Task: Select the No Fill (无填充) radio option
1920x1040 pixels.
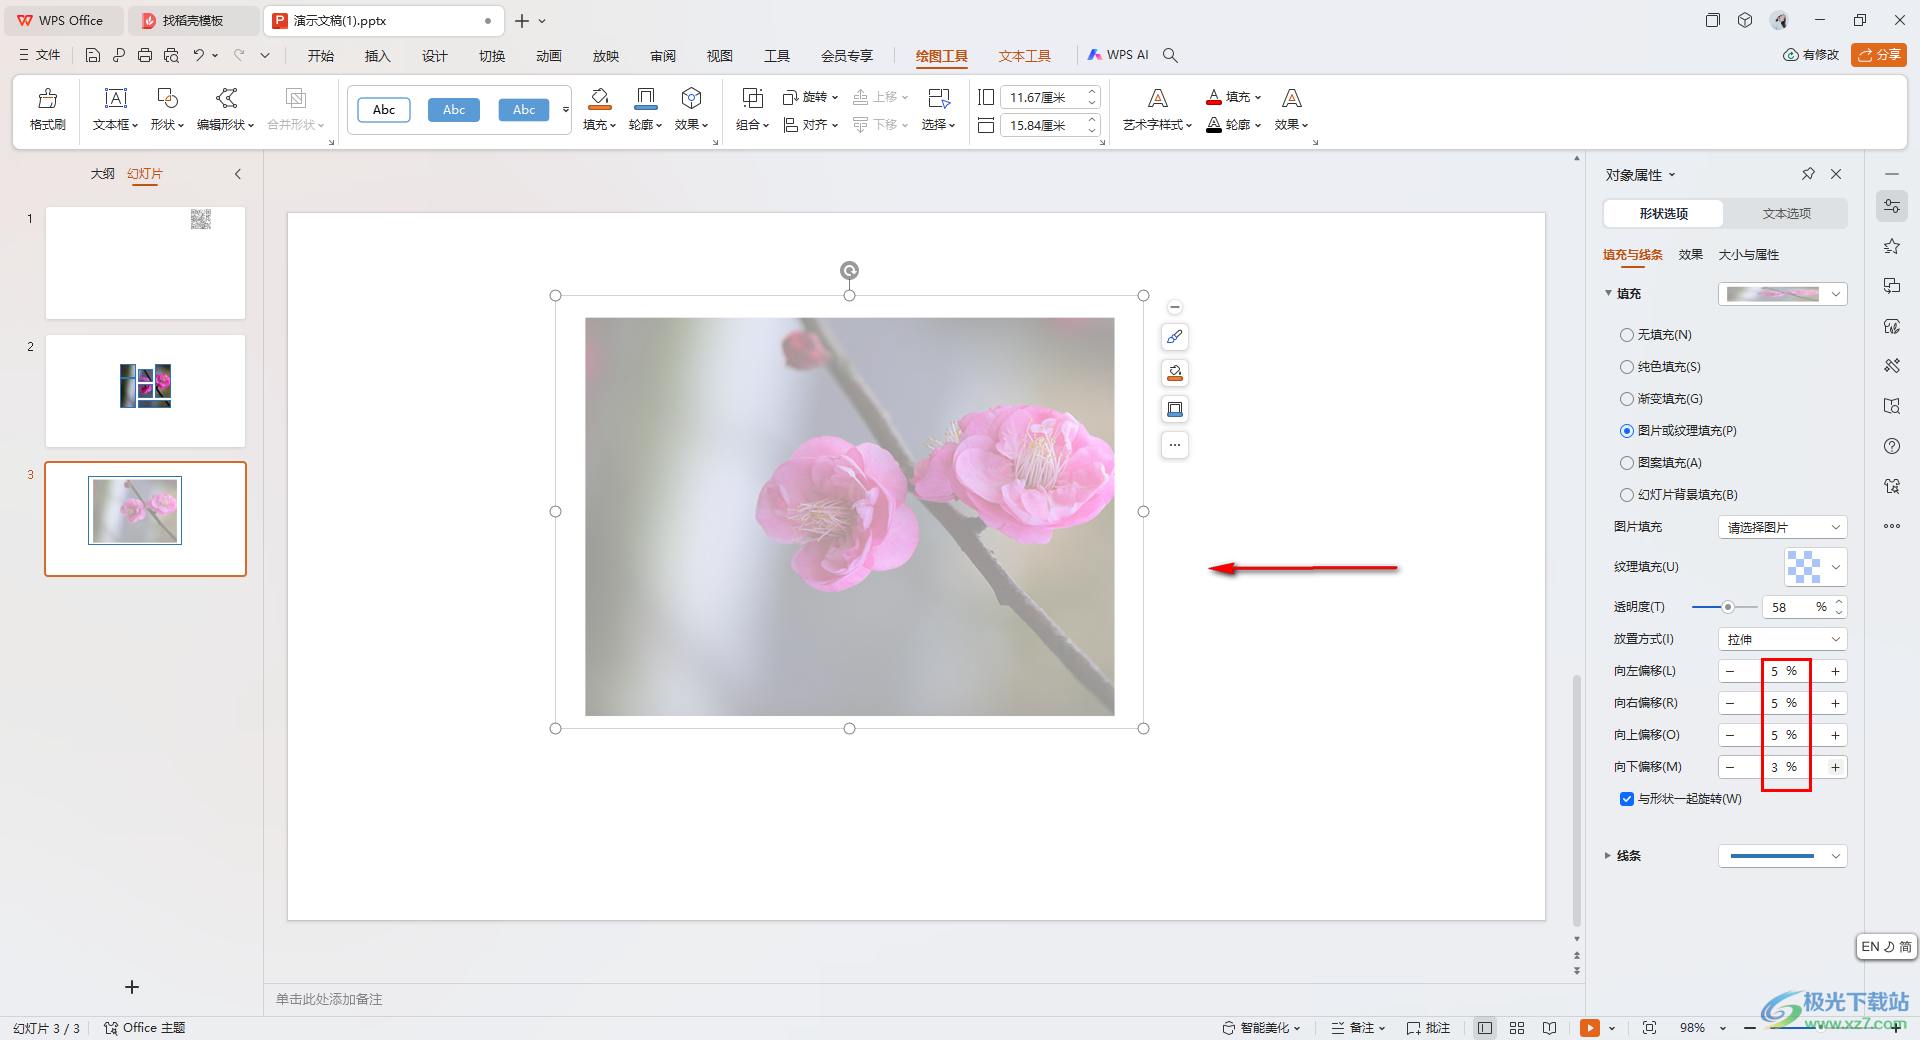Action: 1627,335
